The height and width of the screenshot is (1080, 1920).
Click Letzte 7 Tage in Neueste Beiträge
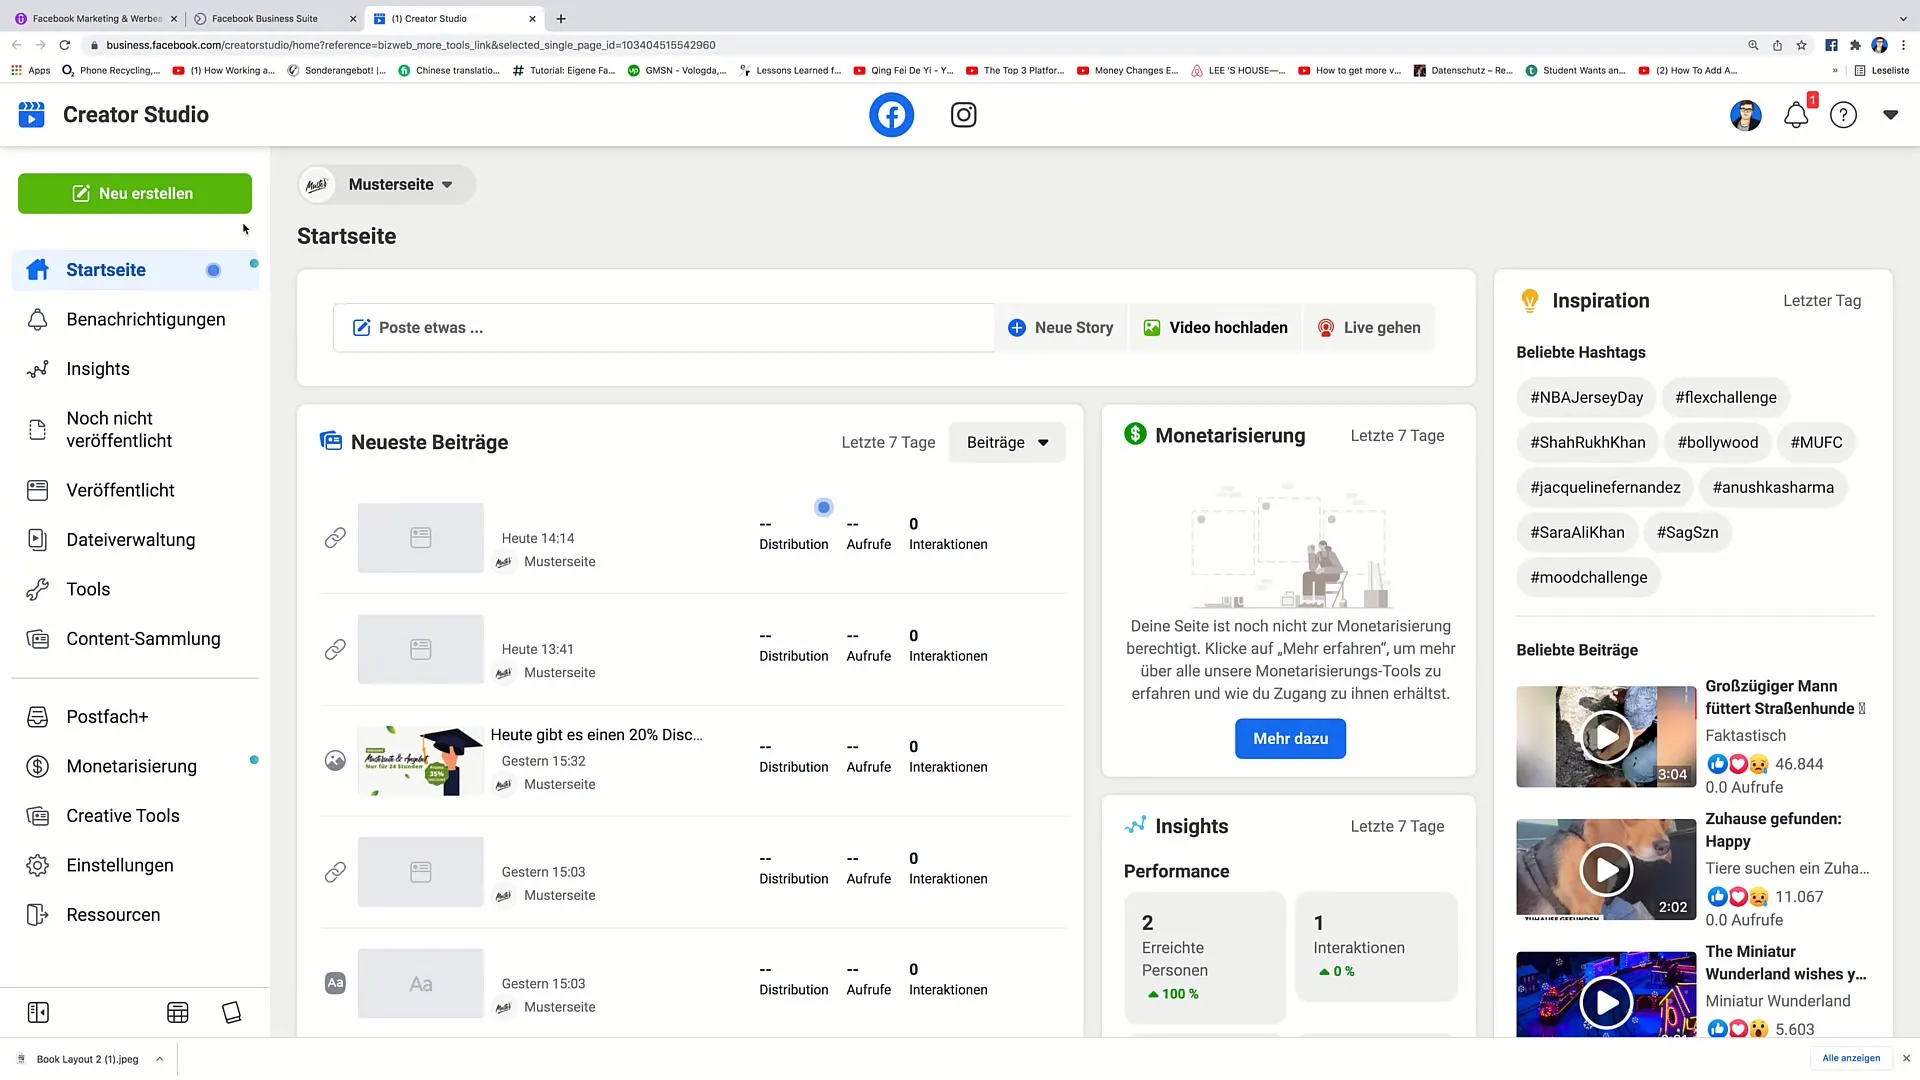888,442
